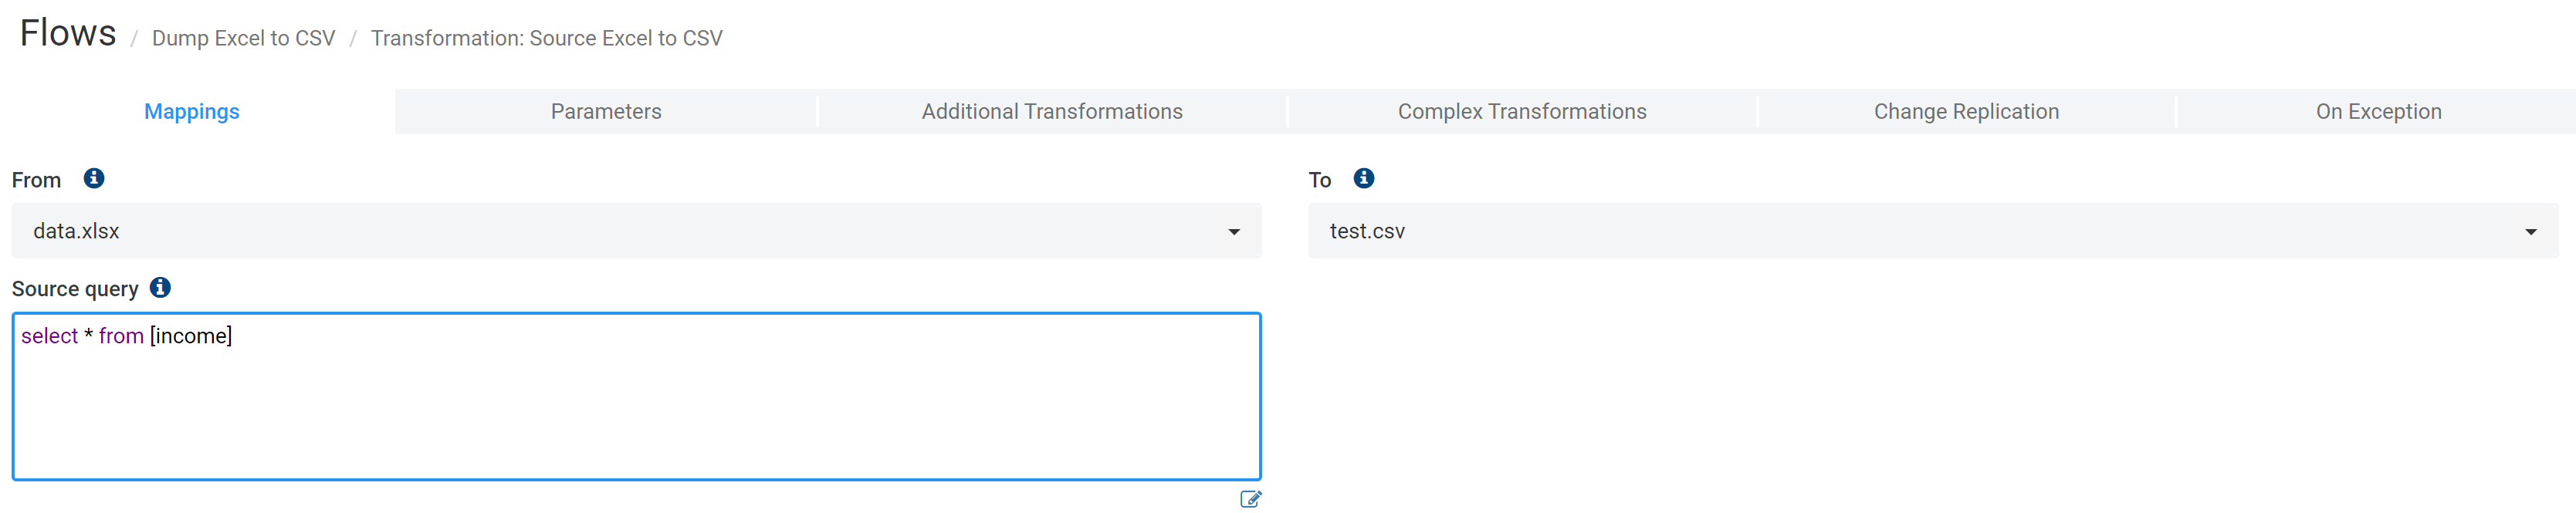This screenshot has height=513, width=2576.
Task: Open the Change Replication tab
Action: point(1966,111)
